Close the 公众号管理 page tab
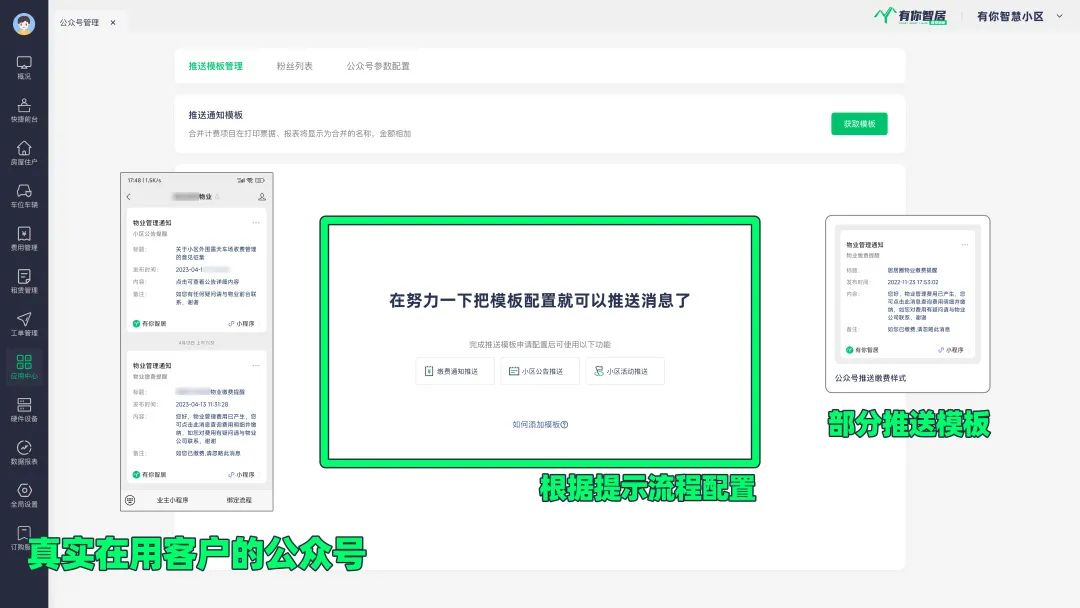The width and height of the screenshot is (1080, 608). [x=112, y=22]
